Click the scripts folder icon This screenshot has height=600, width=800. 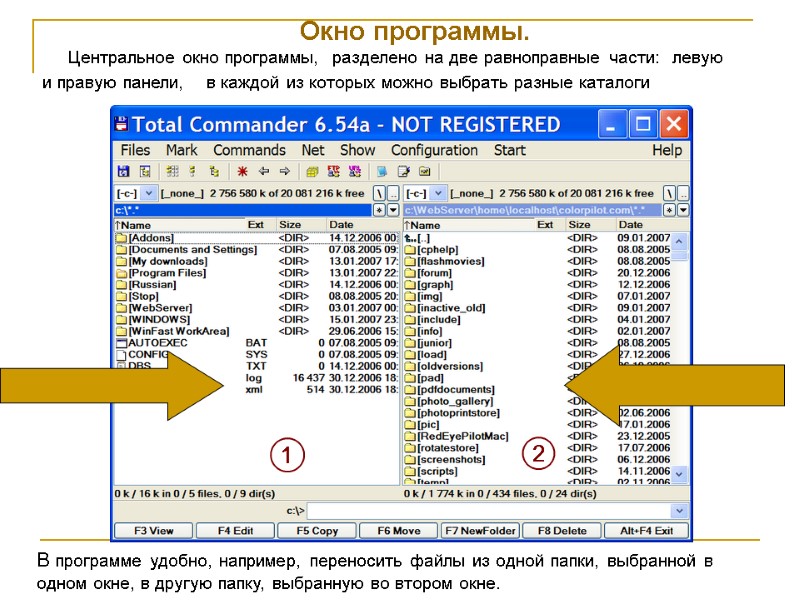click(x=410, y=471)
